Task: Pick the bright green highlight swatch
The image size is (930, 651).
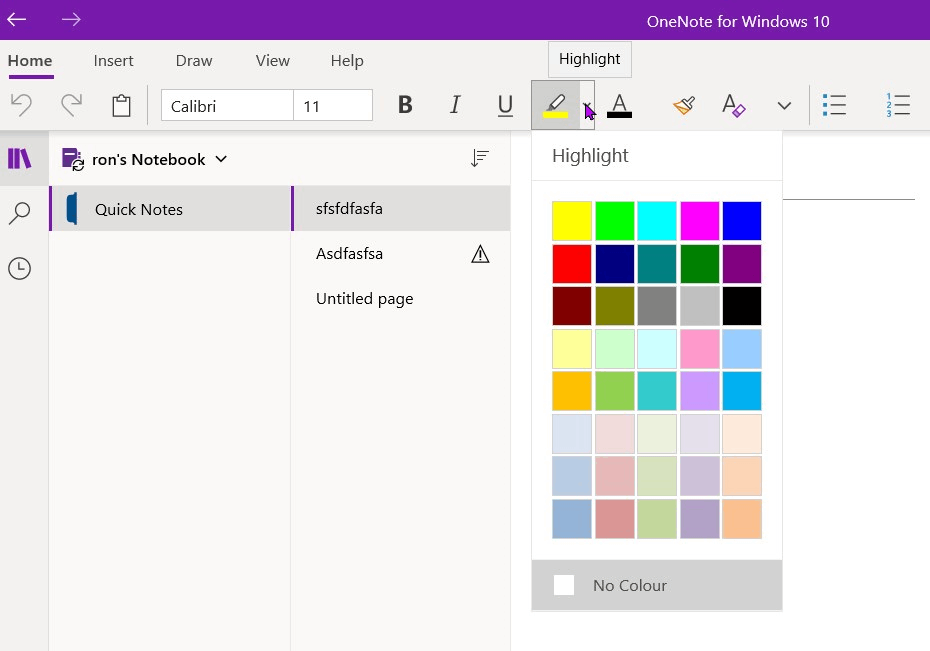Action: point(614,221)
